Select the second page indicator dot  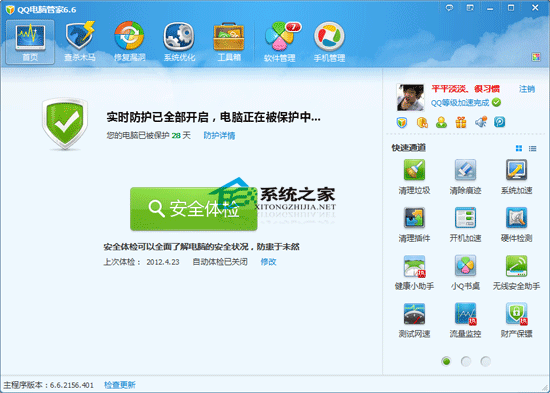(466, 361)
